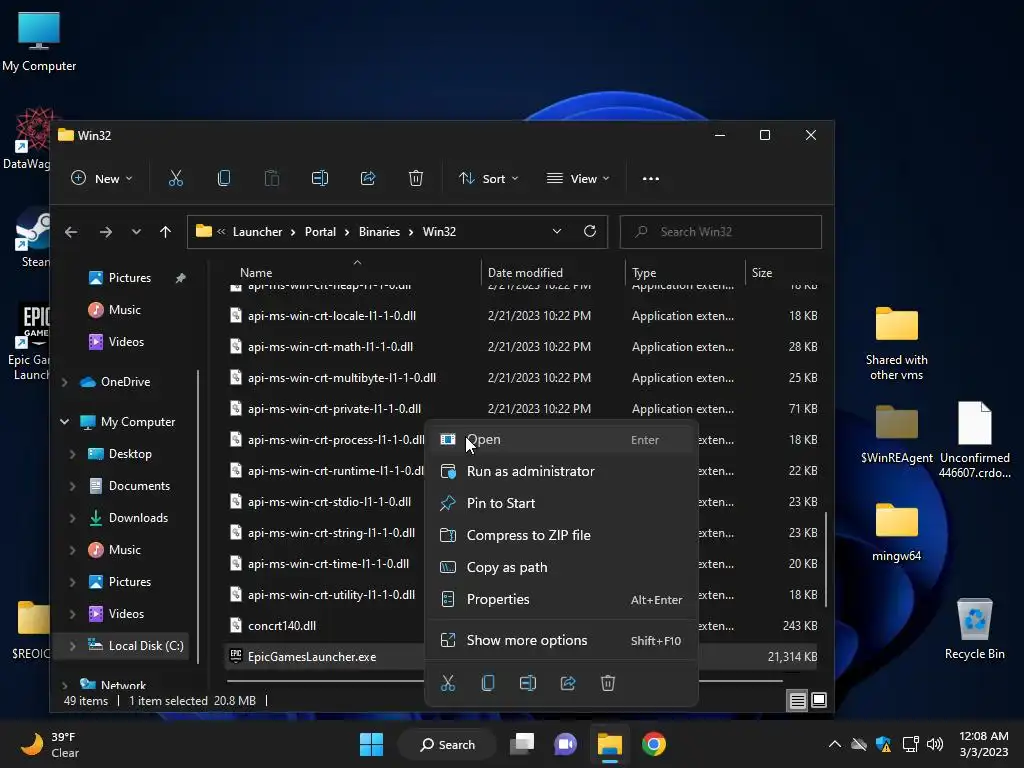Click the Delete trash icon in Explorer toolbar
Viewport: 1024px width, 768px height.
pos(416,178)
